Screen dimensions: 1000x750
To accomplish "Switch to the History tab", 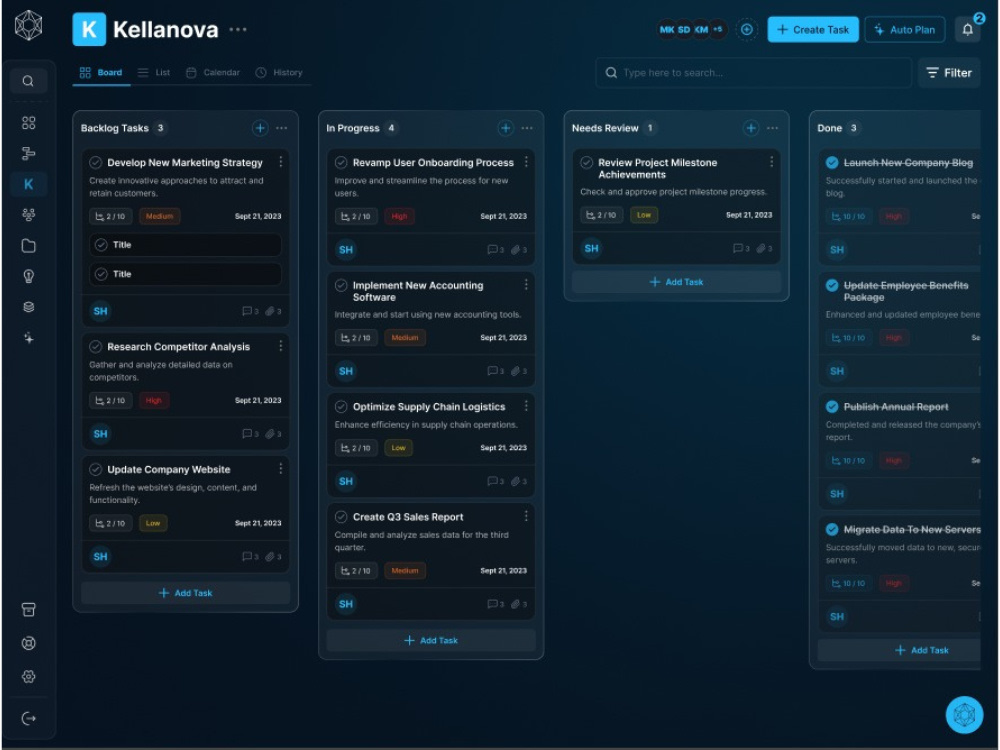I will [x=279, y=72].
